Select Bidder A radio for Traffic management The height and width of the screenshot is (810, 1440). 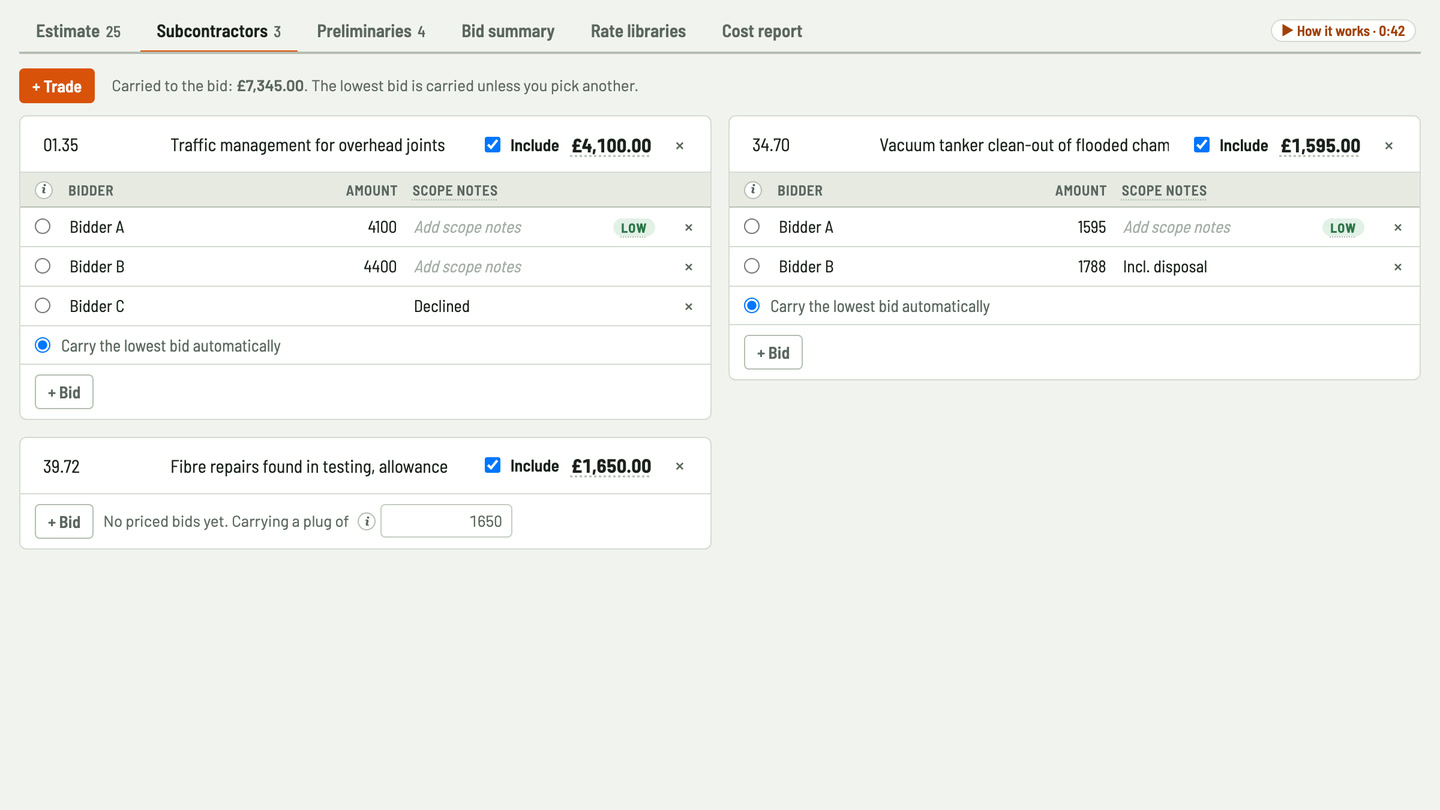(43, 227)
